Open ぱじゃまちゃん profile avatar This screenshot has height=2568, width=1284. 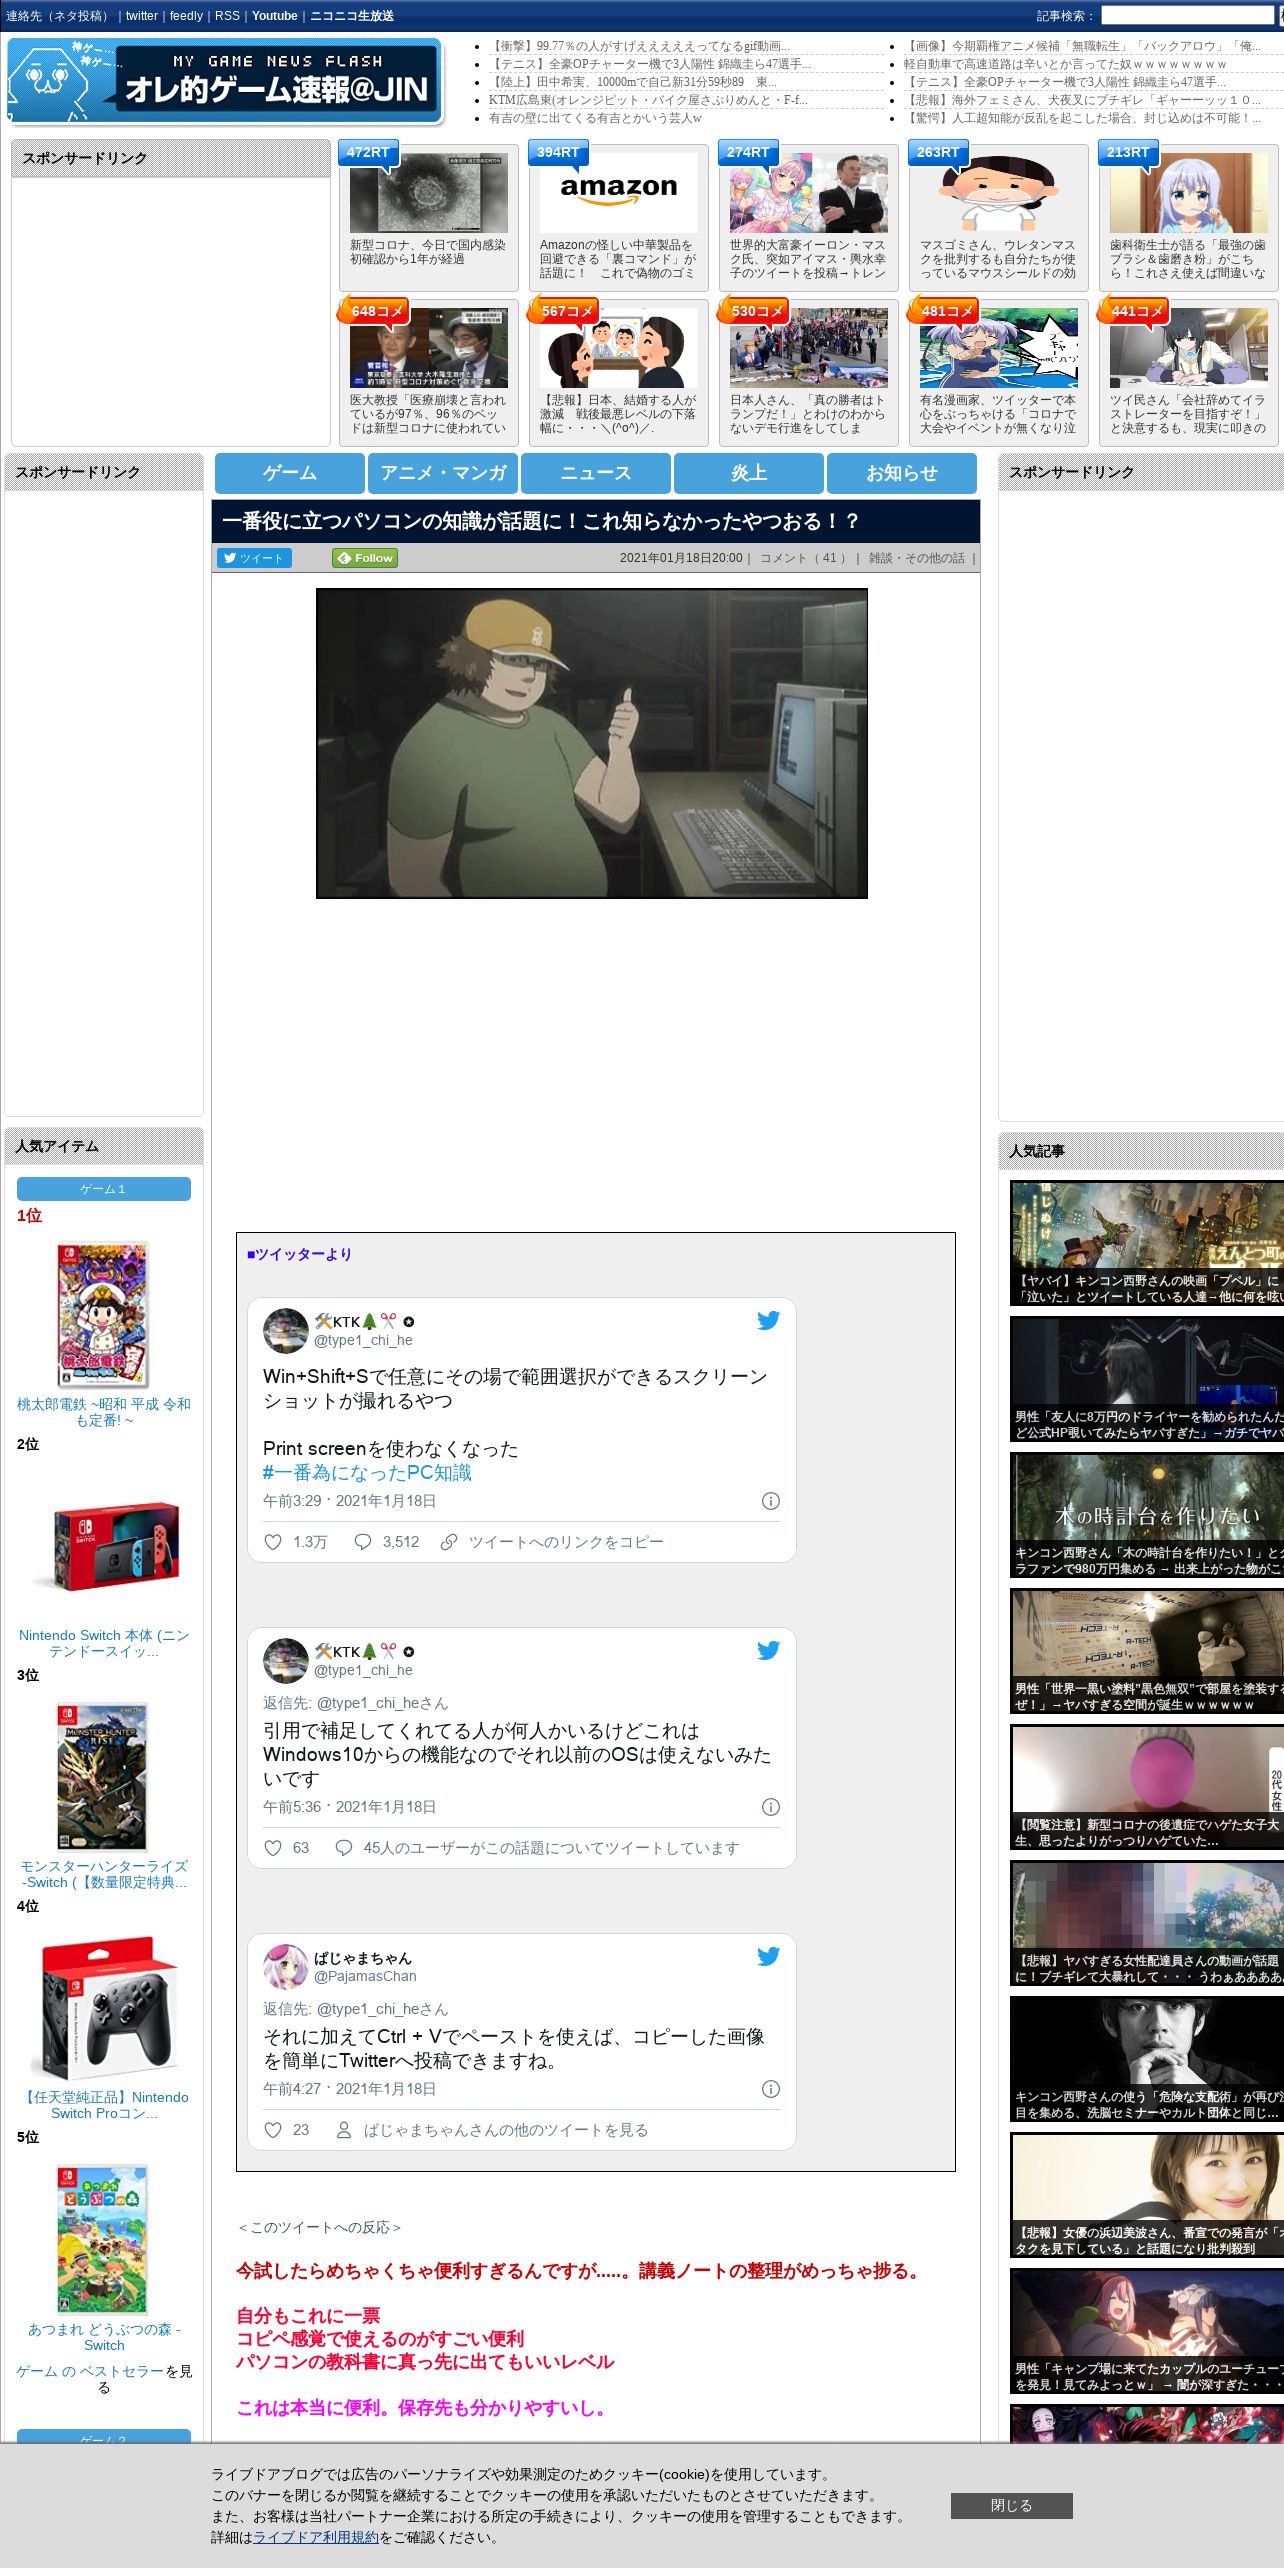point(285,1966)
